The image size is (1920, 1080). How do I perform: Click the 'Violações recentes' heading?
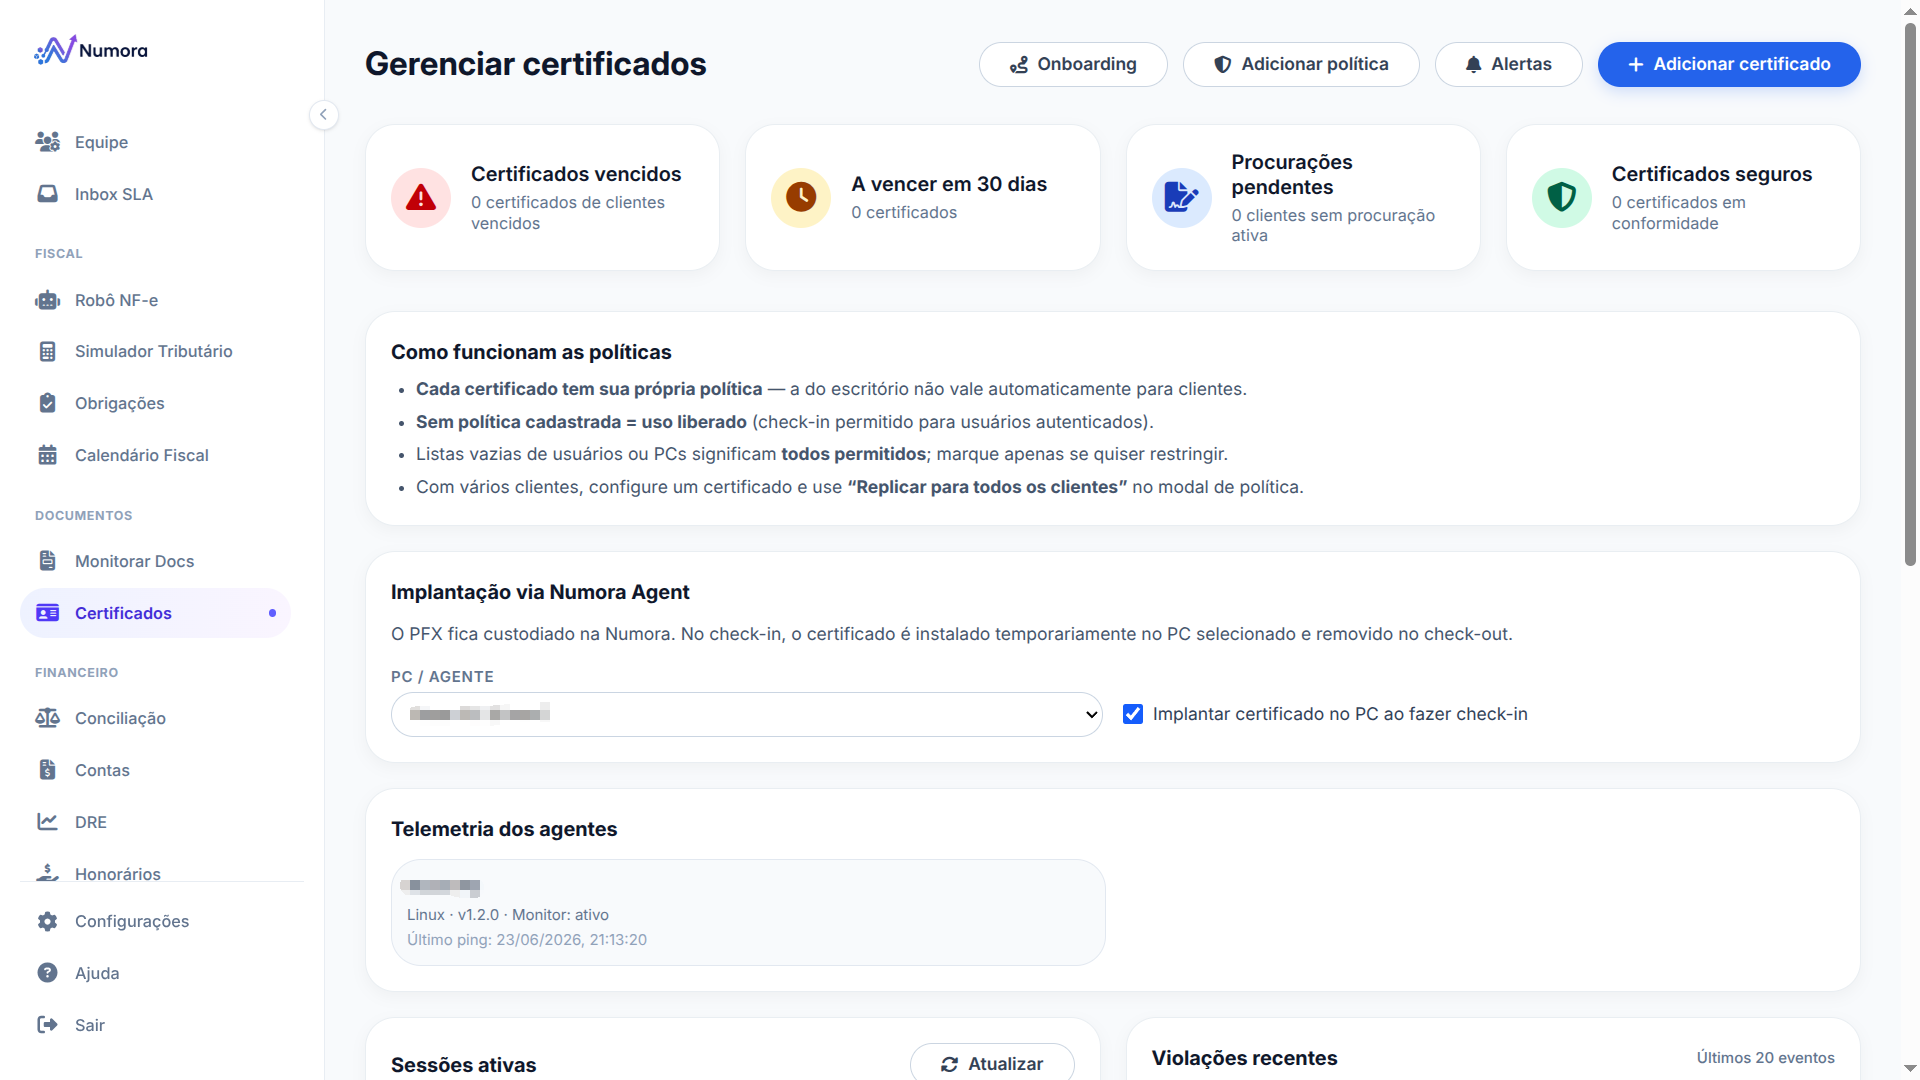click(1244, 1058)
